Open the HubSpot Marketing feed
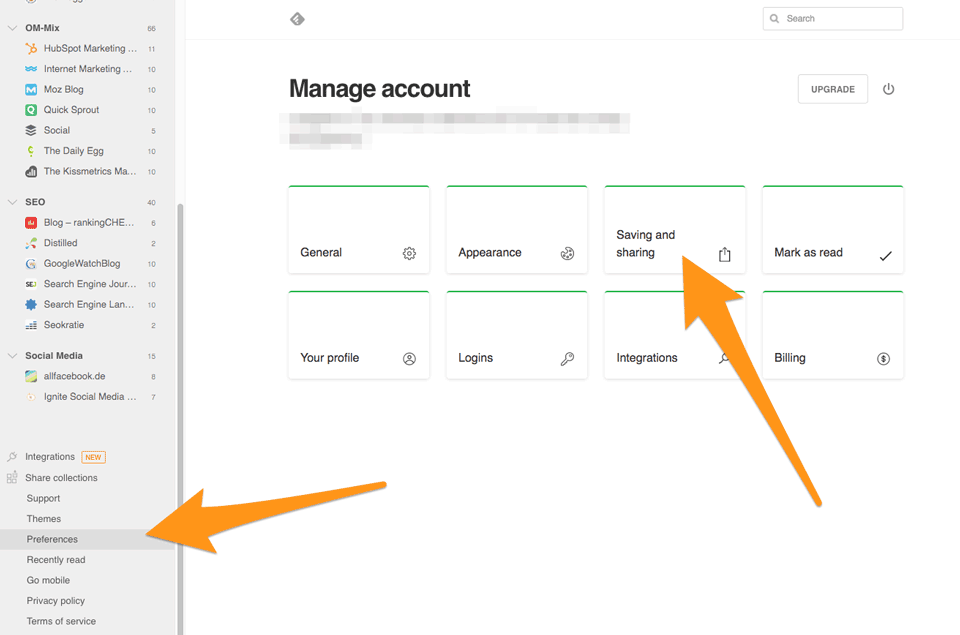Screen dimensions: 960x635 click(x=89, y=48)
